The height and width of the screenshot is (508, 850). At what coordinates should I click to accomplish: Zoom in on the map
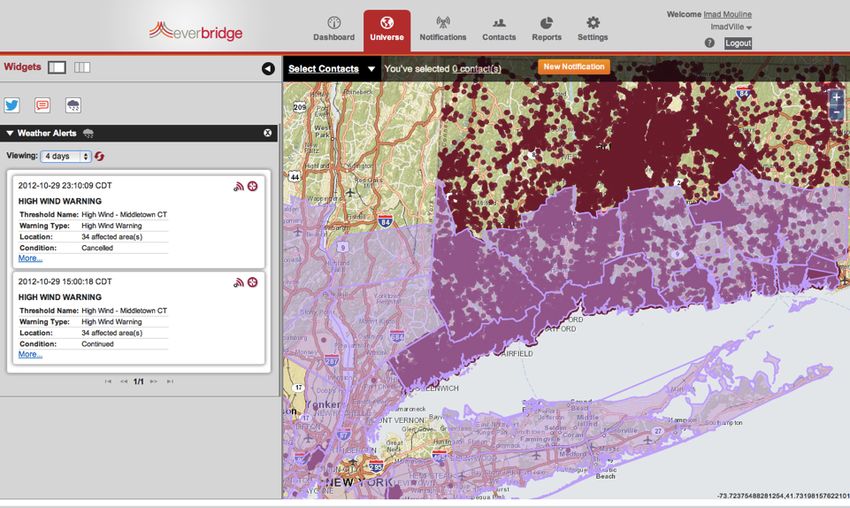836,98
